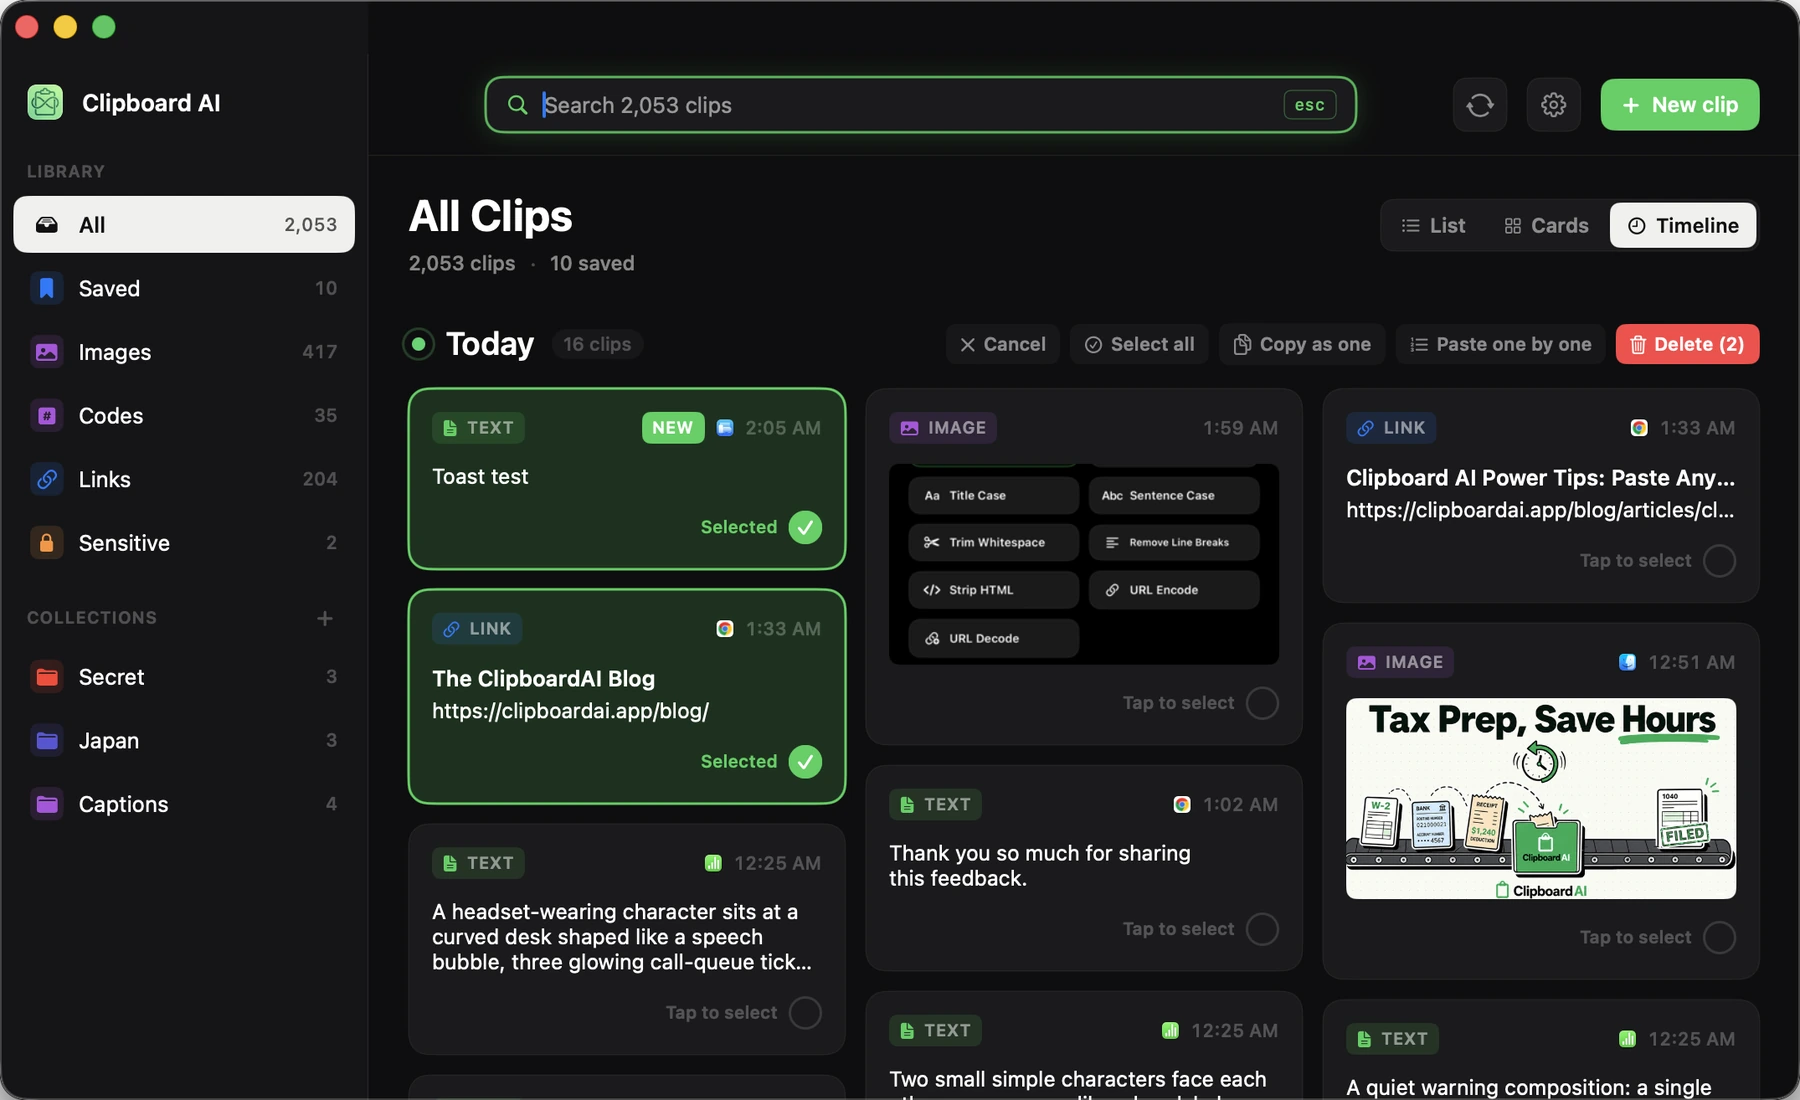Switch to List view
The width and height of the screenshot is (1800, 1100).
[1433, 226]
